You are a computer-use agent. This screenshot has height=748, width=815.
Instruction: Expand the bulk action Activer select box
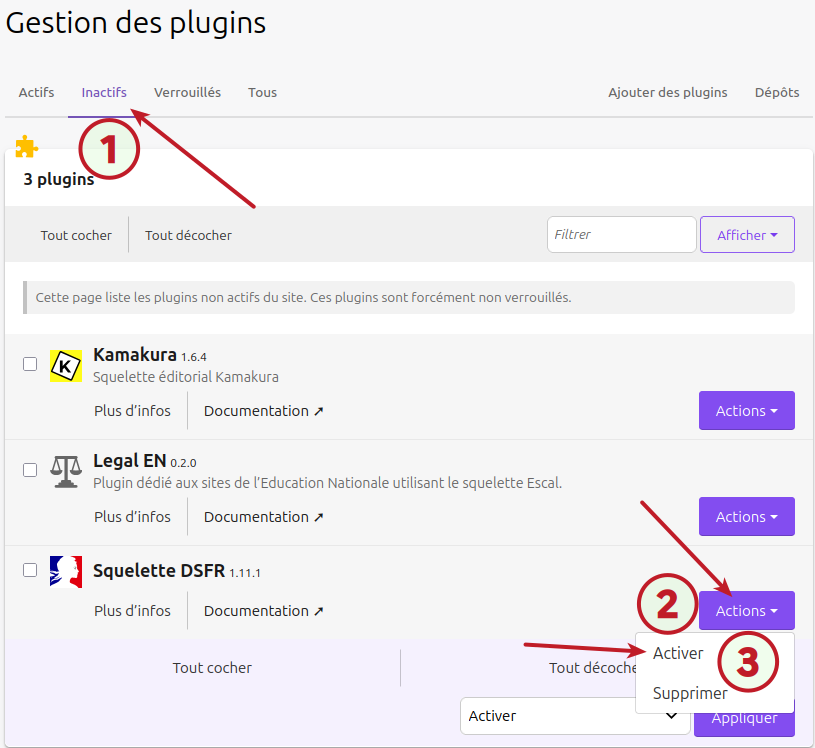(574, 716)
